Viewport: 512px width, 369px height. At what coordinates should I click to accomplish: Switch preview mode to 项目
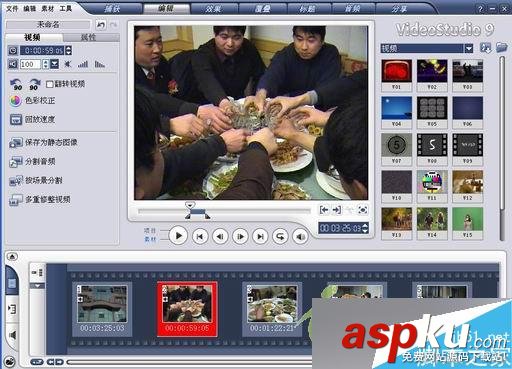pyautogui.click(x=150, y=230)
